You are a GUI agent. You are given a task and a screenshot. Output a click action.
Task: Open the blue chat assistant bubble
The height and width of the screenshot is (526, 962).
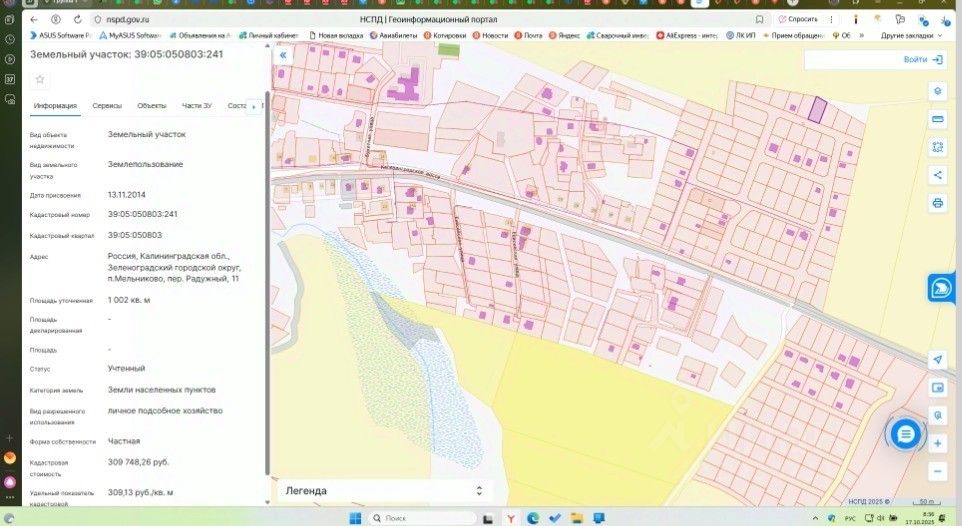[x=905, y=433]
